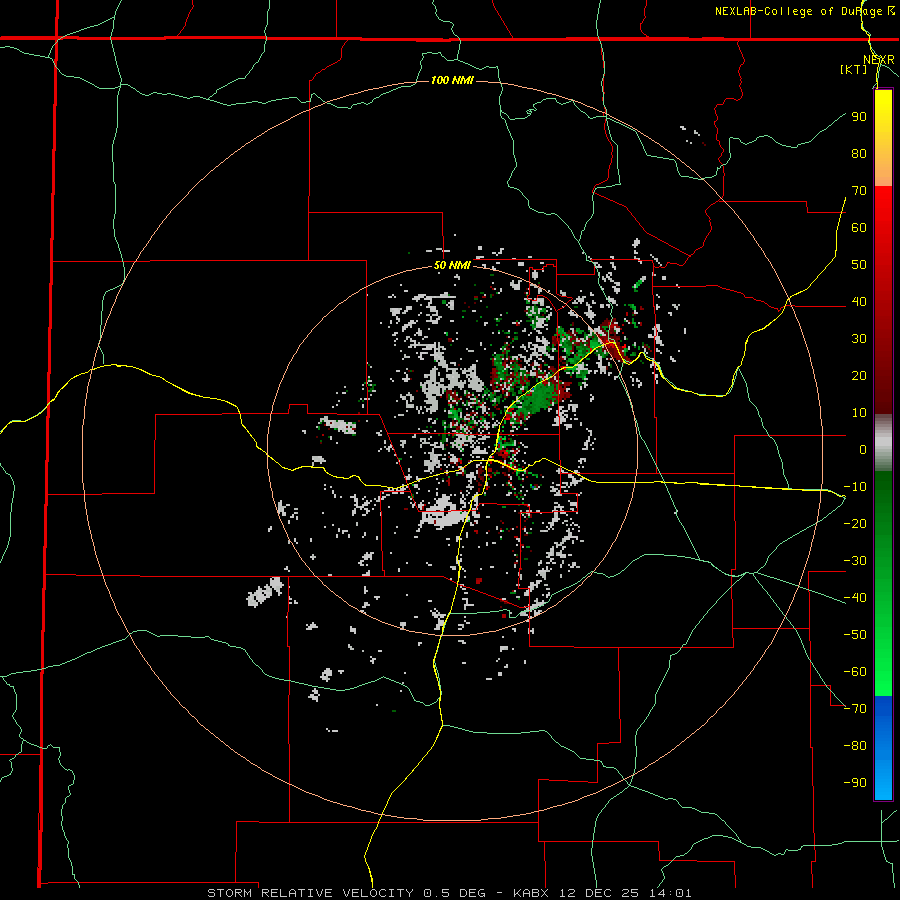
Task: Click the -60 value on velocity scale
Action: (x=855, y=672)
